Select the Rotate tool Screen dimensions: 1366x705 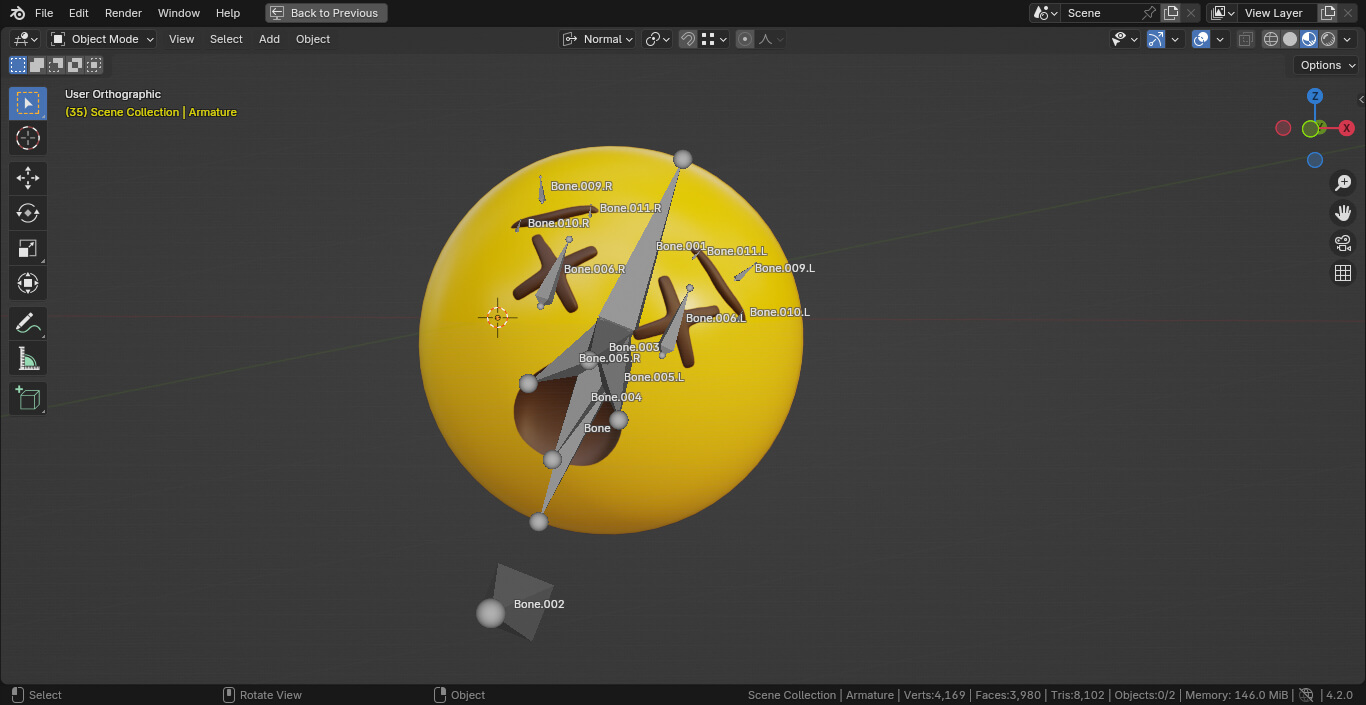click(28, 213)
